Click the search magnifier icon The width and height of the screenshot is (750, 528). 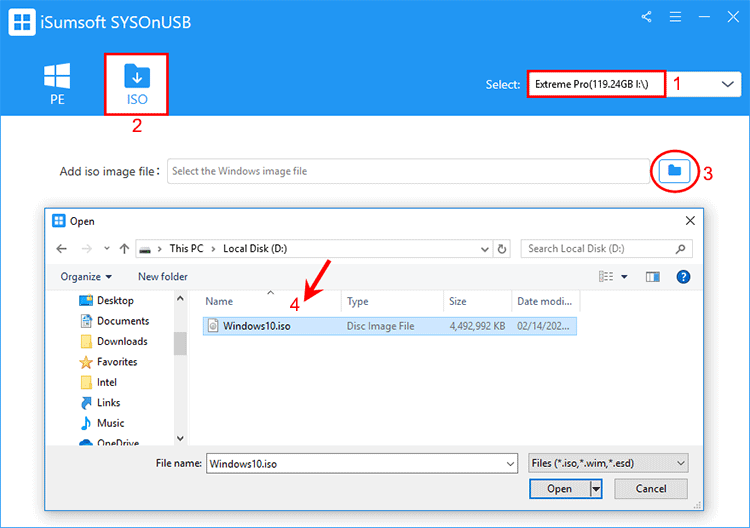681,249
